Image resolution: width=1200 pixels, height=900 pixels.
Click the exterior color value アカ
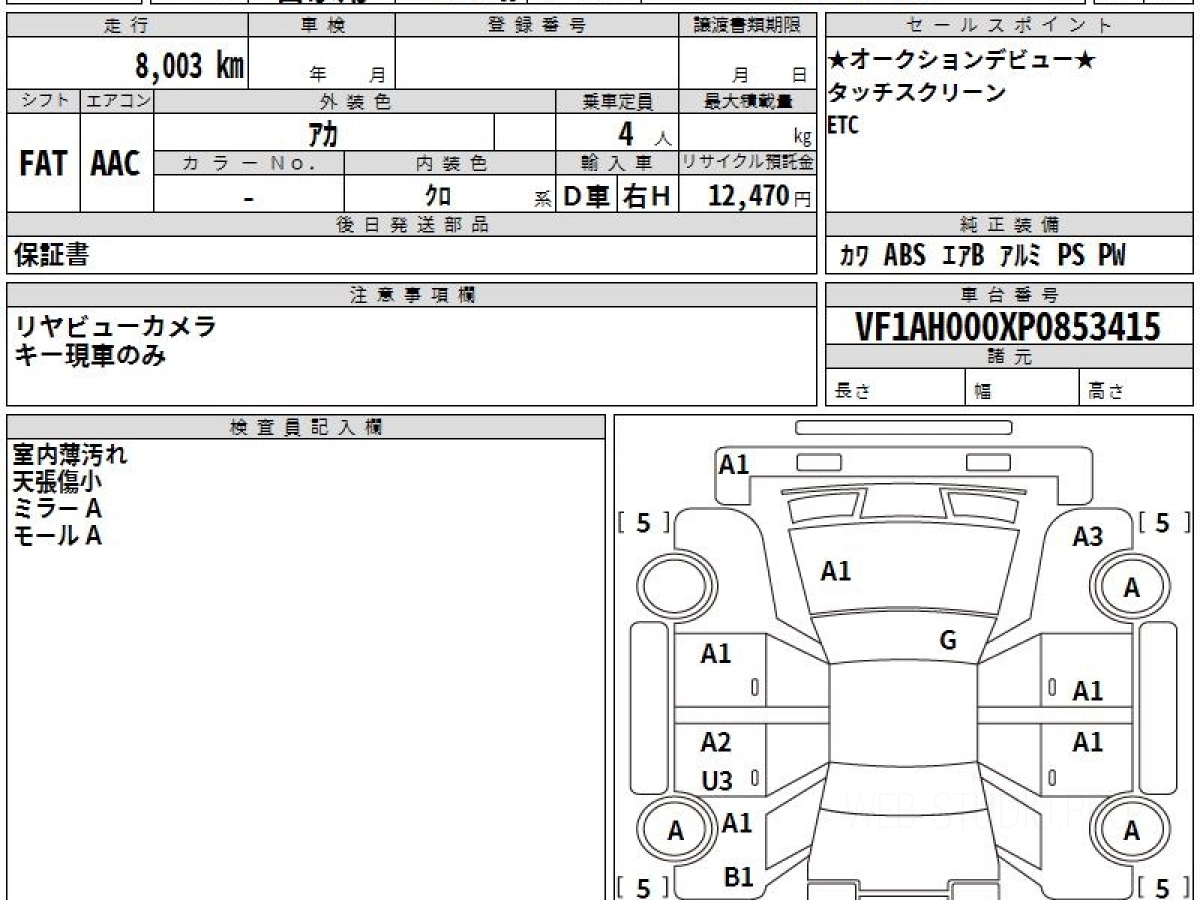324,133
